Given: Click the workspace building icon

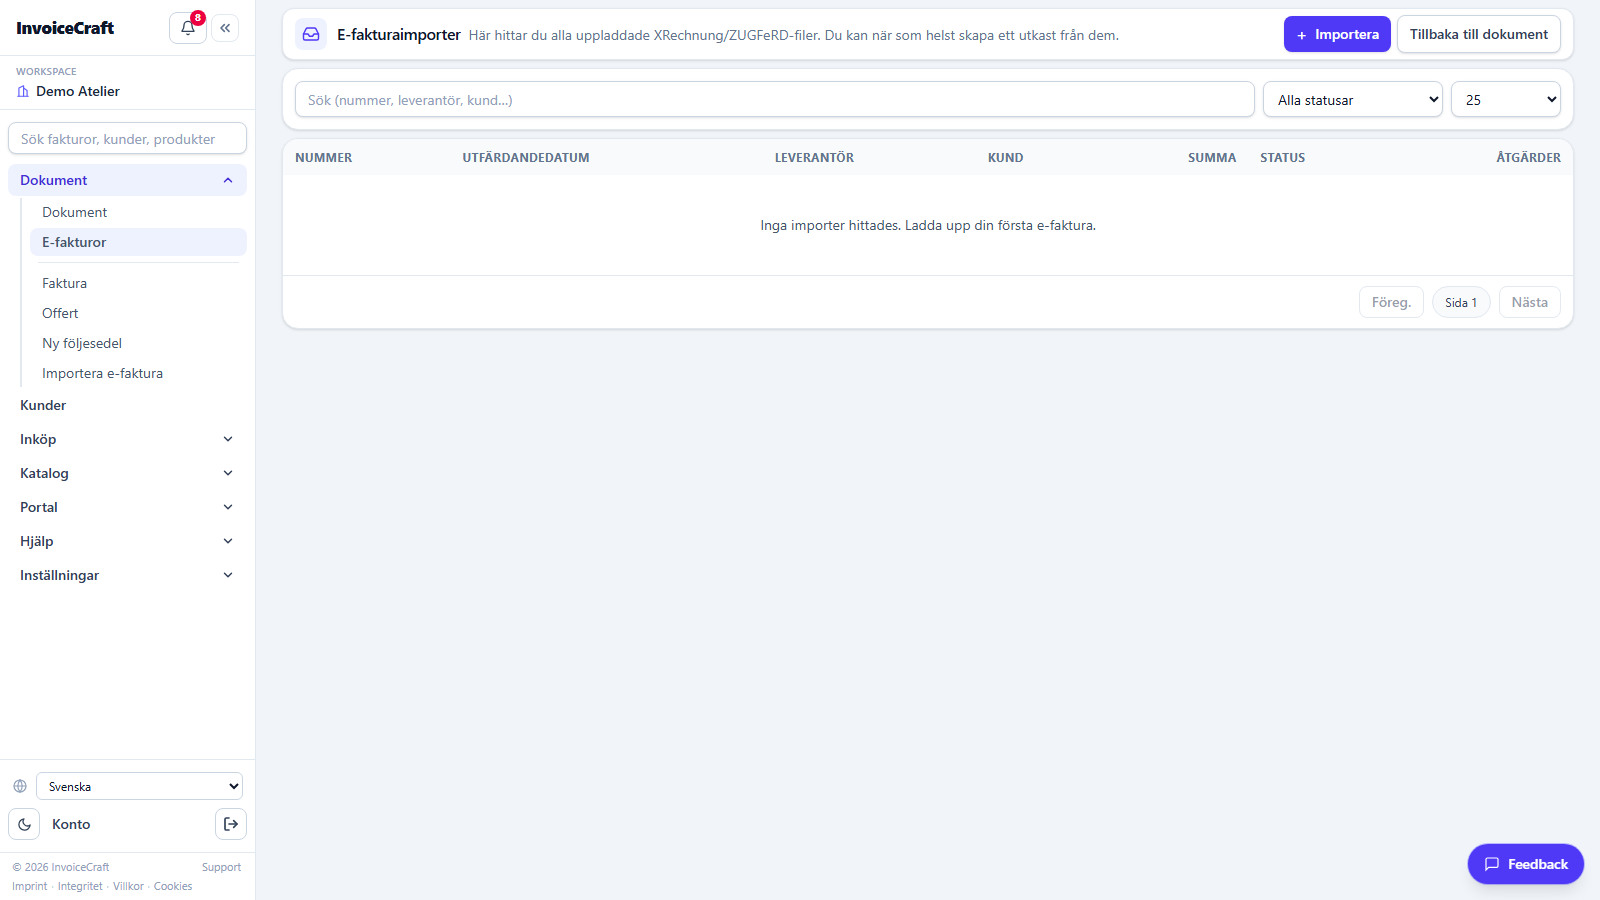Looking at the screenshot, I should (x=23, y=91).
